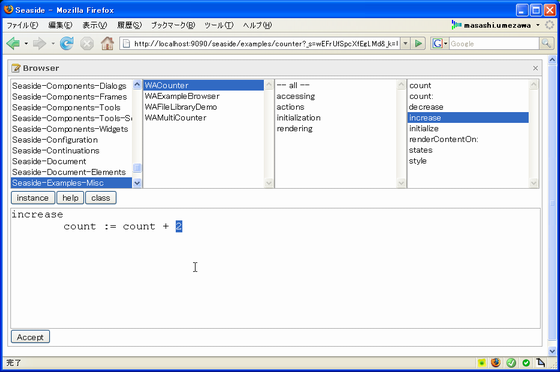This screenshot has width=560, height=372.
Task: Close the Seaside Browser panel with the X
Action: click(535, 68)
